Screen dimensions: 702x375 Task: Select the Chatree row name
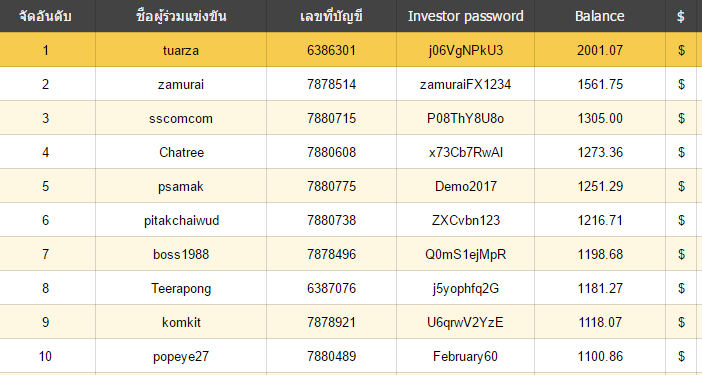[x=181, y=153]
